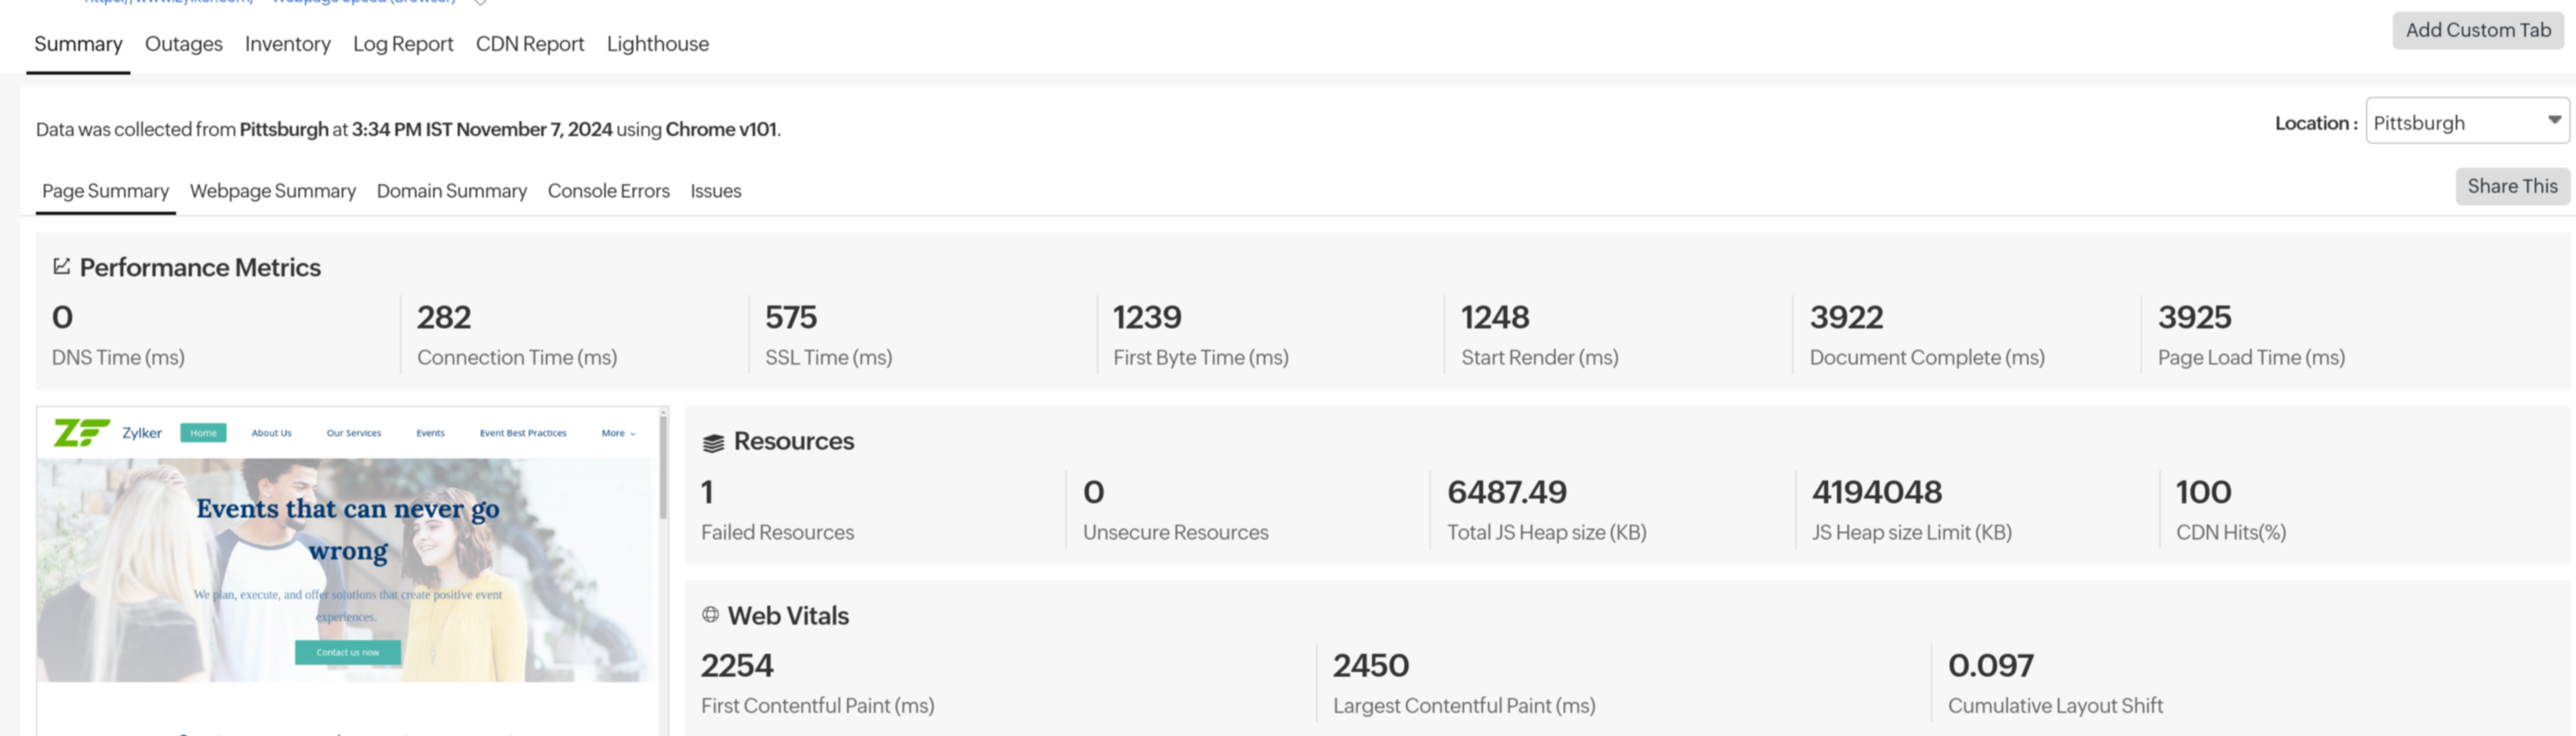This screenshot has width=2576, height=736.
Task: Click the page preview's vertical scrollbar
Action: (662, 466)
